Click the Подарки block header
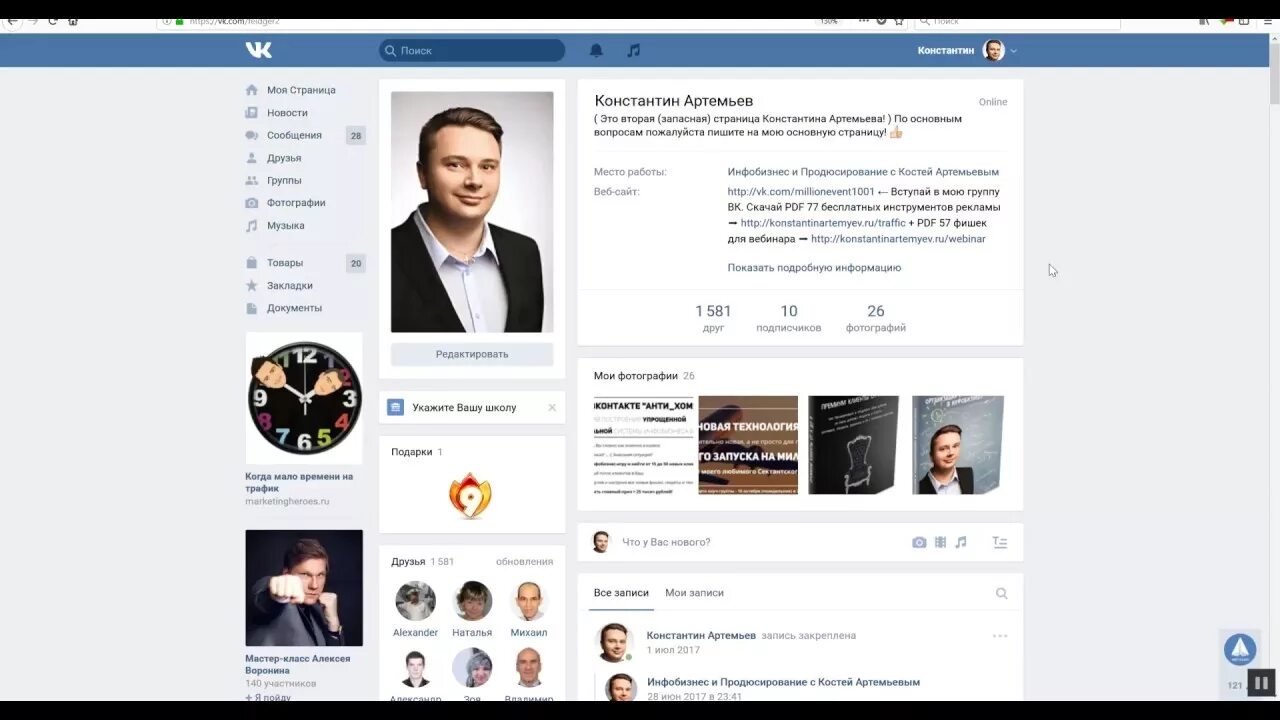This screenshot has width=1280, height=720. pos(412,452)
